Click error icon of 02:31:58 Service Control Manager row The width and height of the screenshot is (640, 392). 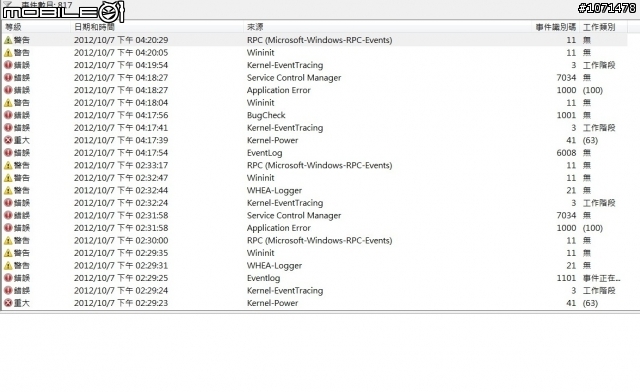[x=8, y=215]
